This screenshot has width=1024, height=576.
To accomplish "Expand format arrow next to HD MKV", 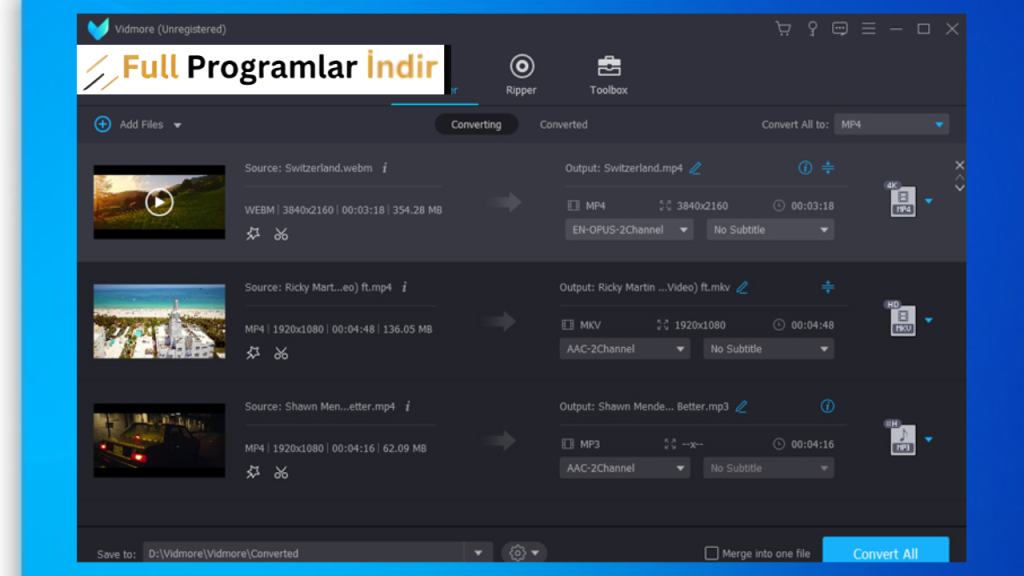I will 929,320.
